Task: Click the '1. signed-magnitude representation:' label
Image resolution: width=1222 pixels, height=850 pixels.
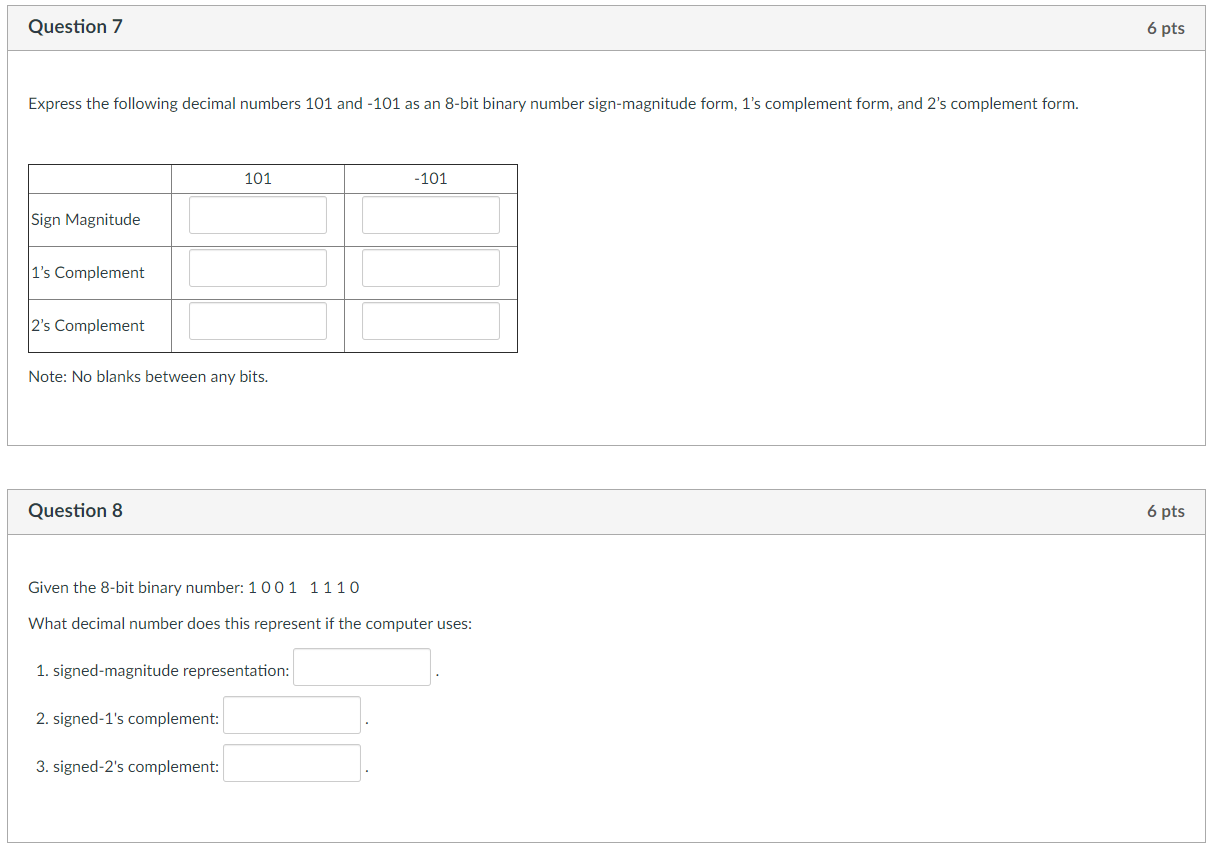Action: tap(163, 671)
